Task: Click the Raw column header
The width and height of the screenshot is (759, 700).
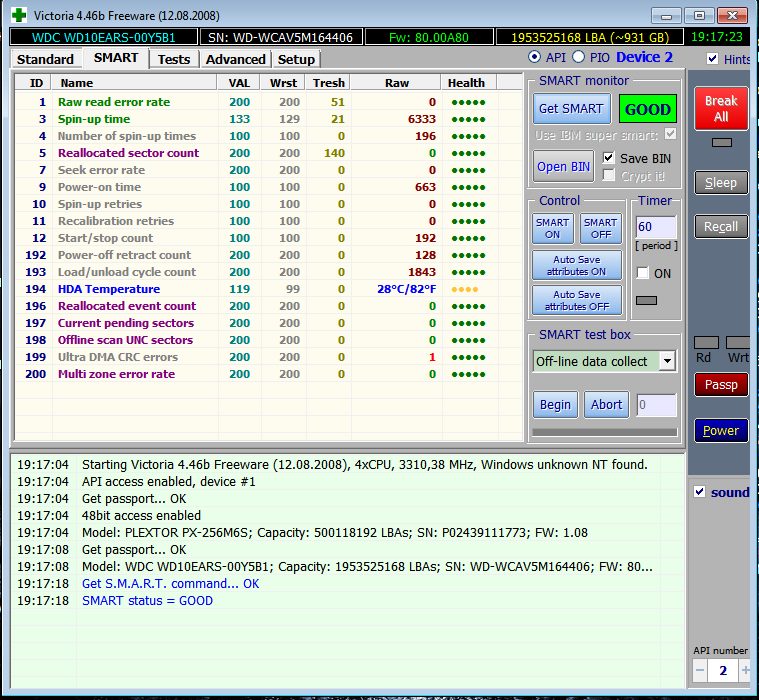Action: (396, 83)
